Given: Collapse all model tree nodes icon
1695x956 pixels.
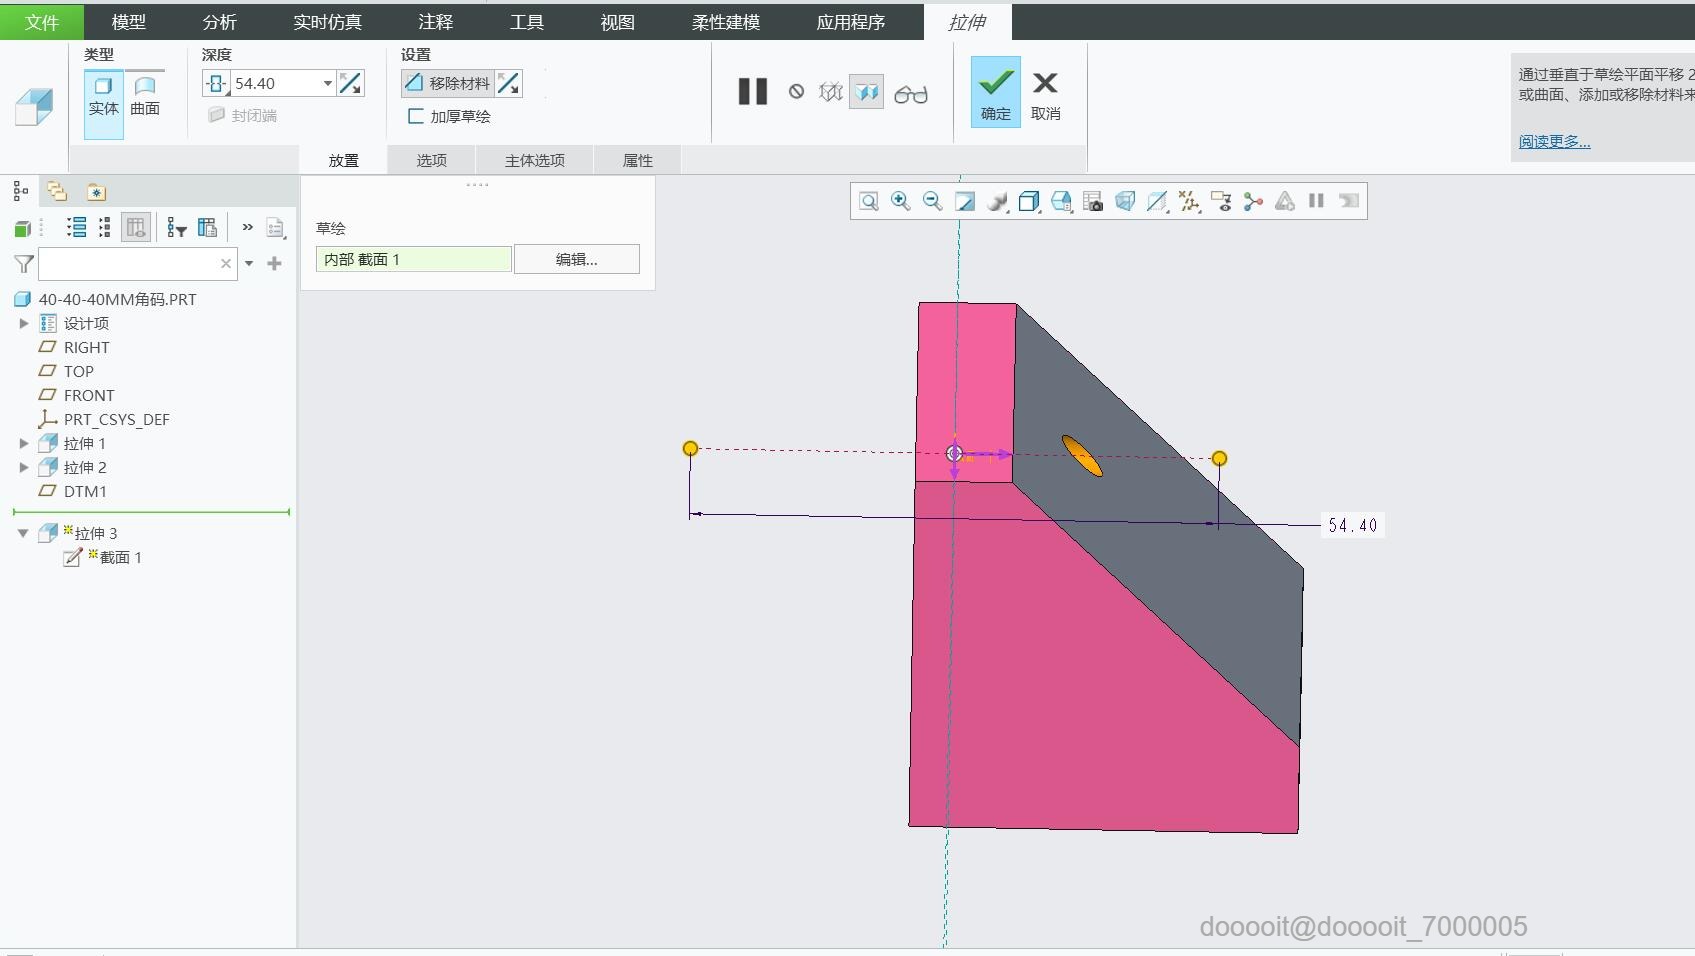Looking at the screenshot, I should (105, 227).
